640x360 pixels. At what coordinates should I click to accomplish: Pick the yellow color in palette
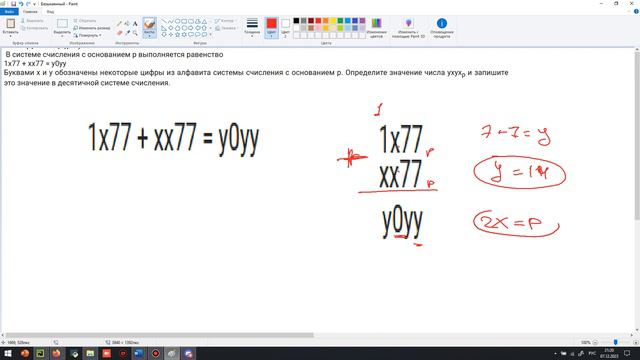333,21
